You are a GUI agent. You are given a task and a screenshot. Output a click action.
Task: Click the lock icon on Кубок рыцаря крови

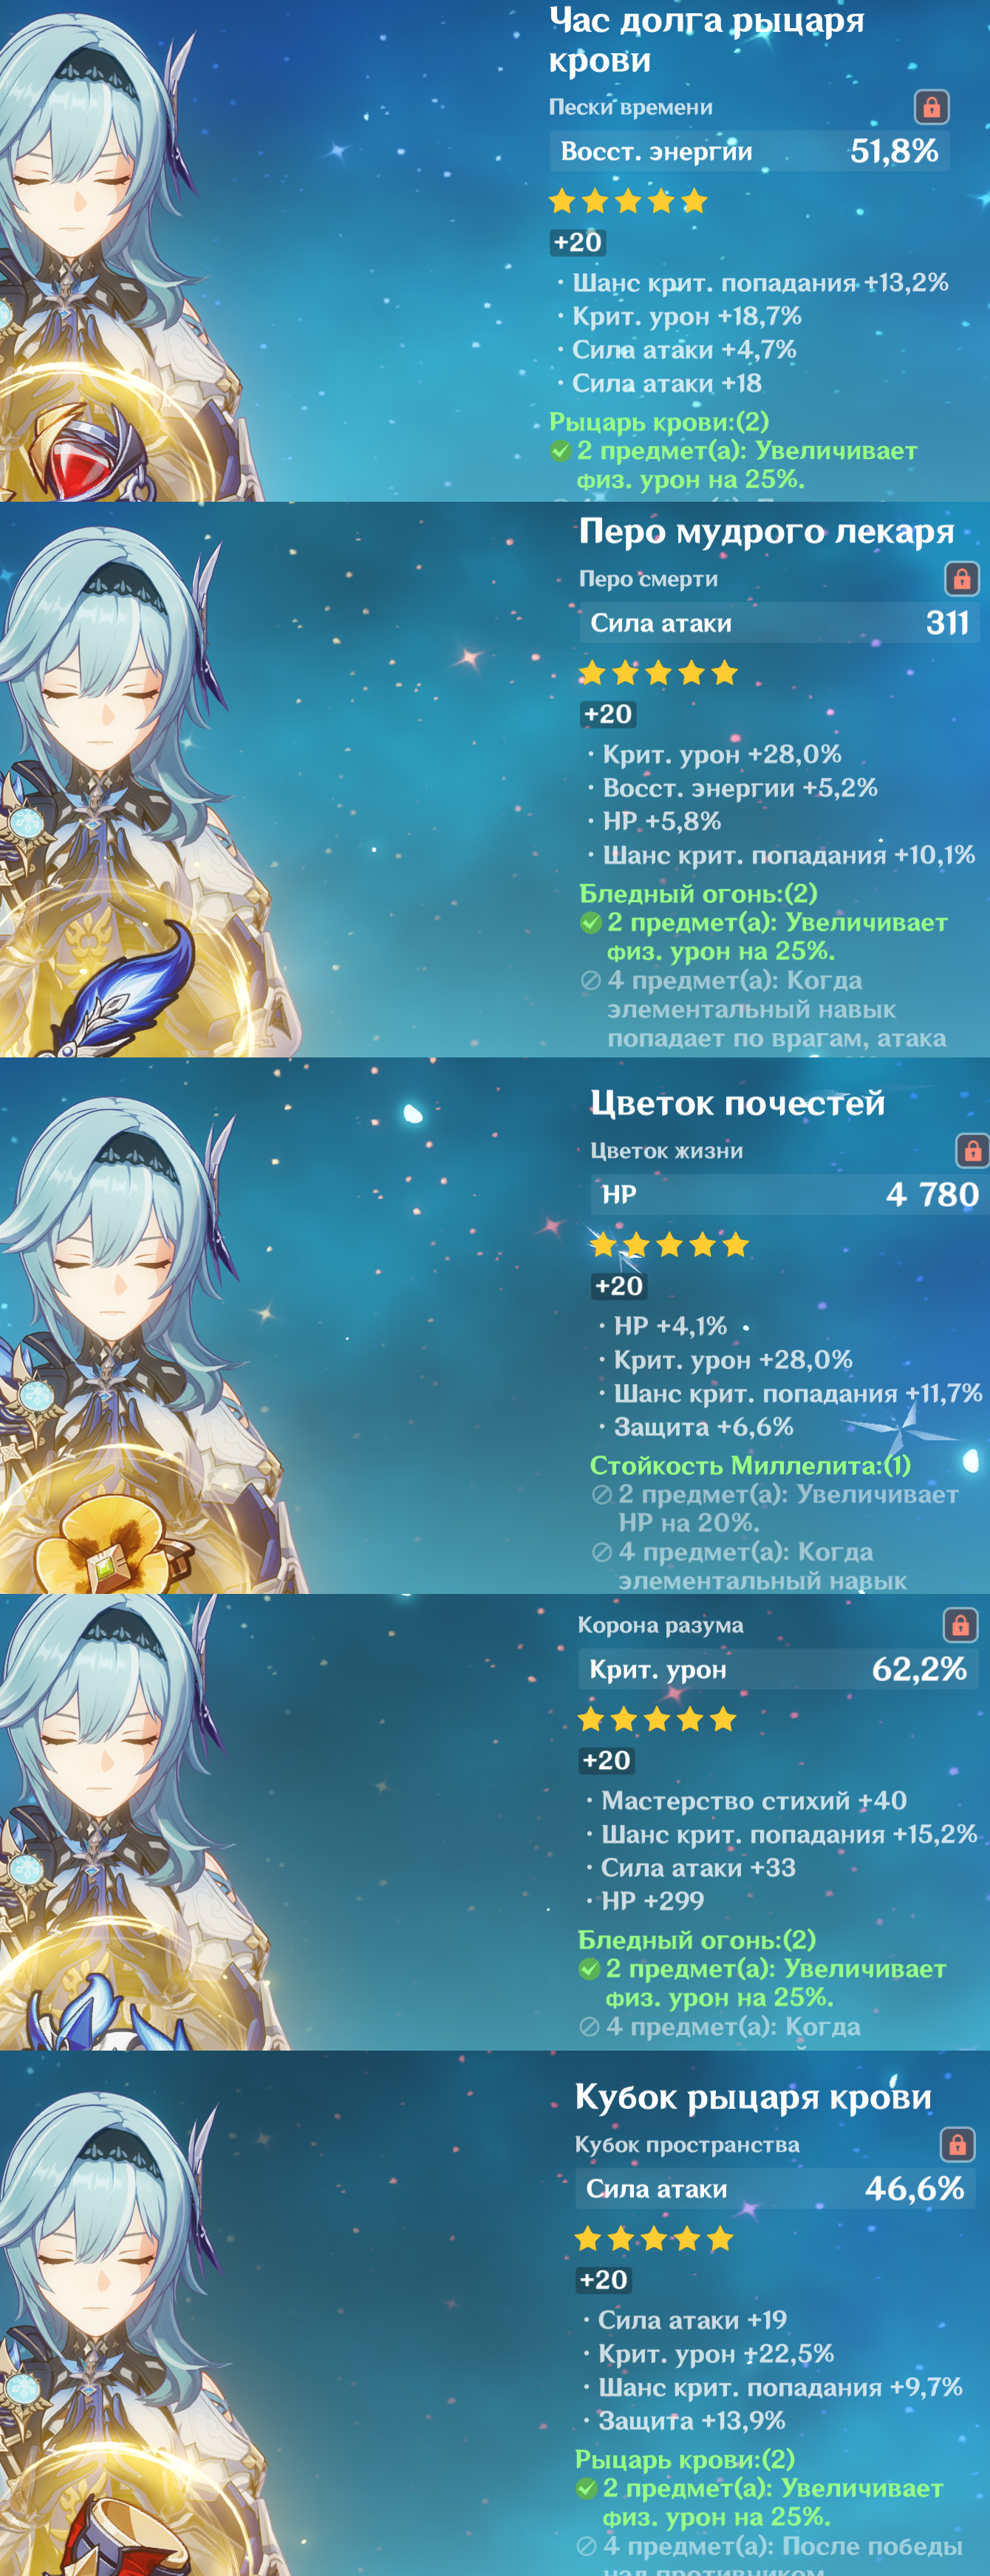957,2144
